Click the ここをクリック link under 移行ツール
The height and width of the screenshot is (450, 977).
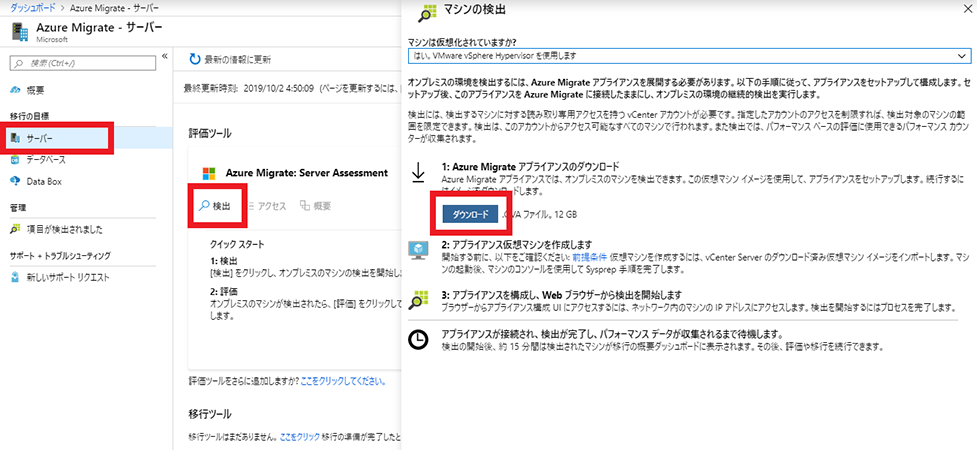pos(300,437)
